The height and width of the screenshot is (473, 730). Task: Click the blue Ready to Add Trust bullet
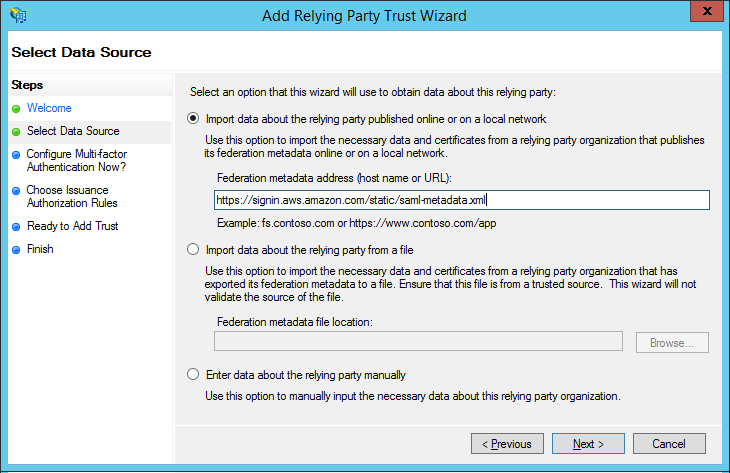pyautogui.click(x=16, y=227)
